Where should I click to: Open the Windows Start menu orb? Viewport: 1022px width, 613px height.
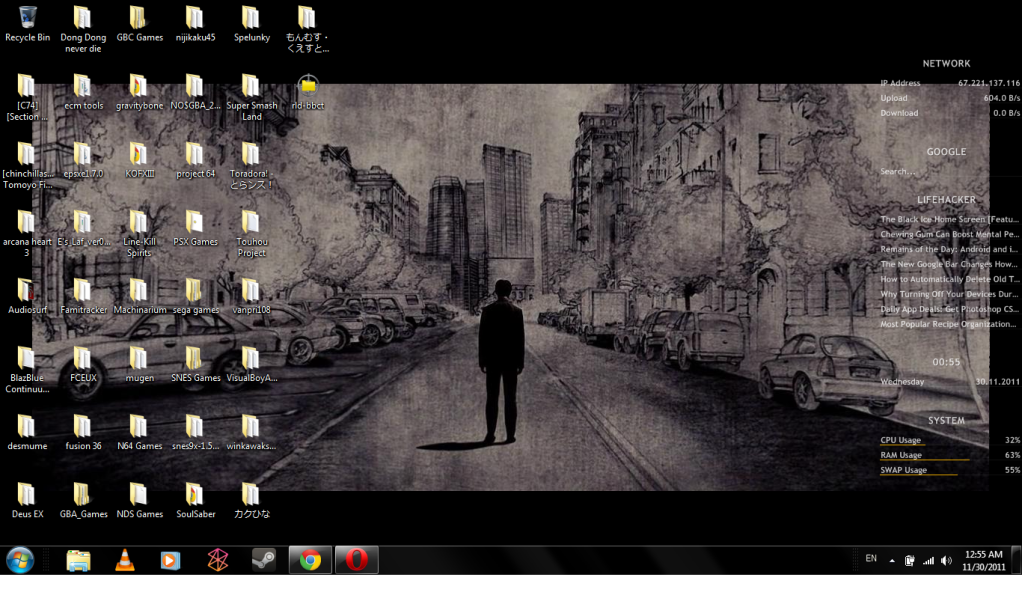click(20, 560)
